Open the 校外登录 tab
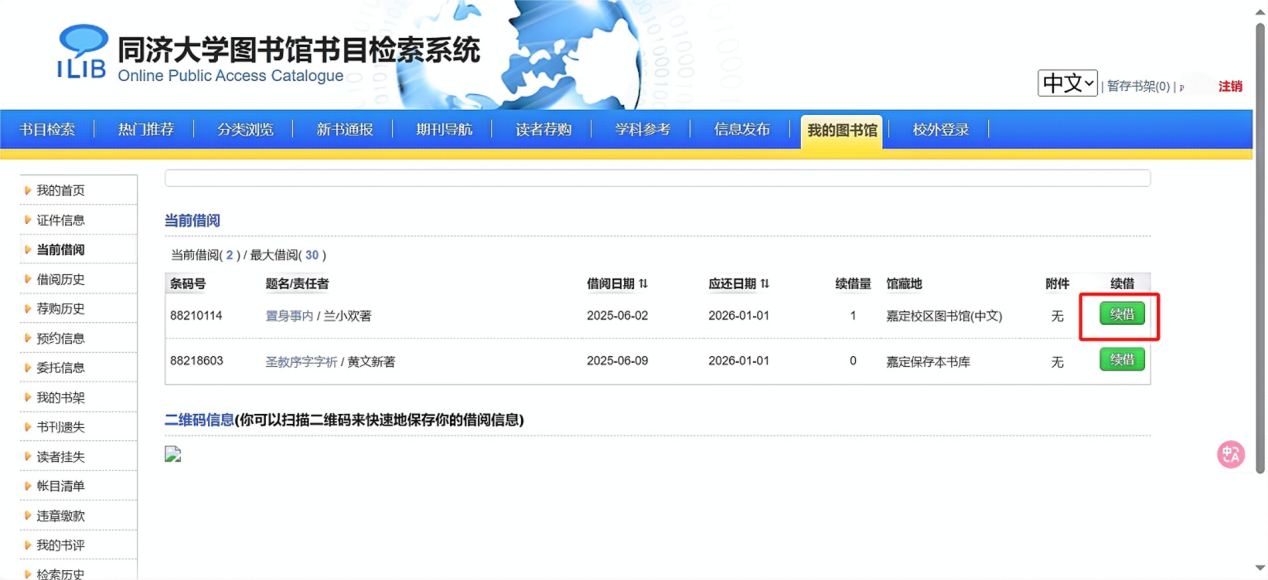1268x580 pixels. [x=941, y=129]
